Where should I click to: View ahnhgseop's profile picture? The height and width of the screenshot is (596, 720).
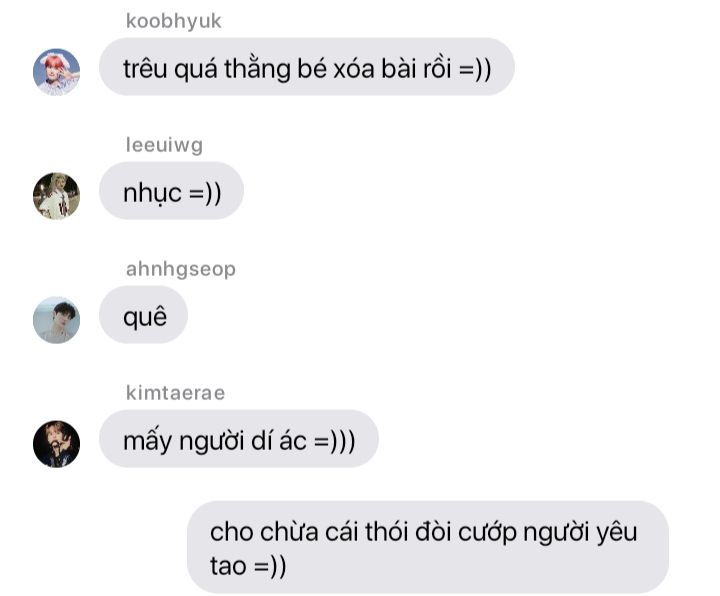pos(56,320)
